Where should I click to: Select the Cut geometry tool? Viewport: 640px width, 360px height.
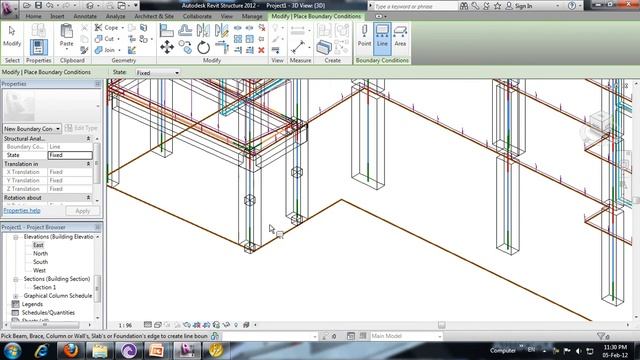click(105, 39)
